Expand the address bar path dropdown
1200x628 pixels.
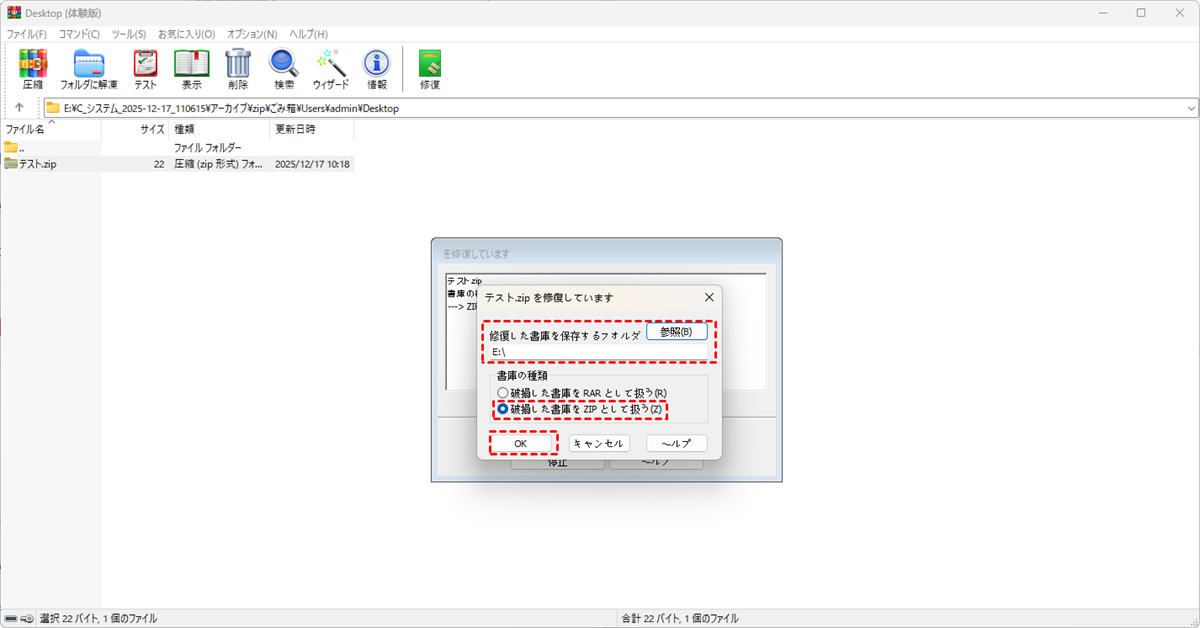1190,108
